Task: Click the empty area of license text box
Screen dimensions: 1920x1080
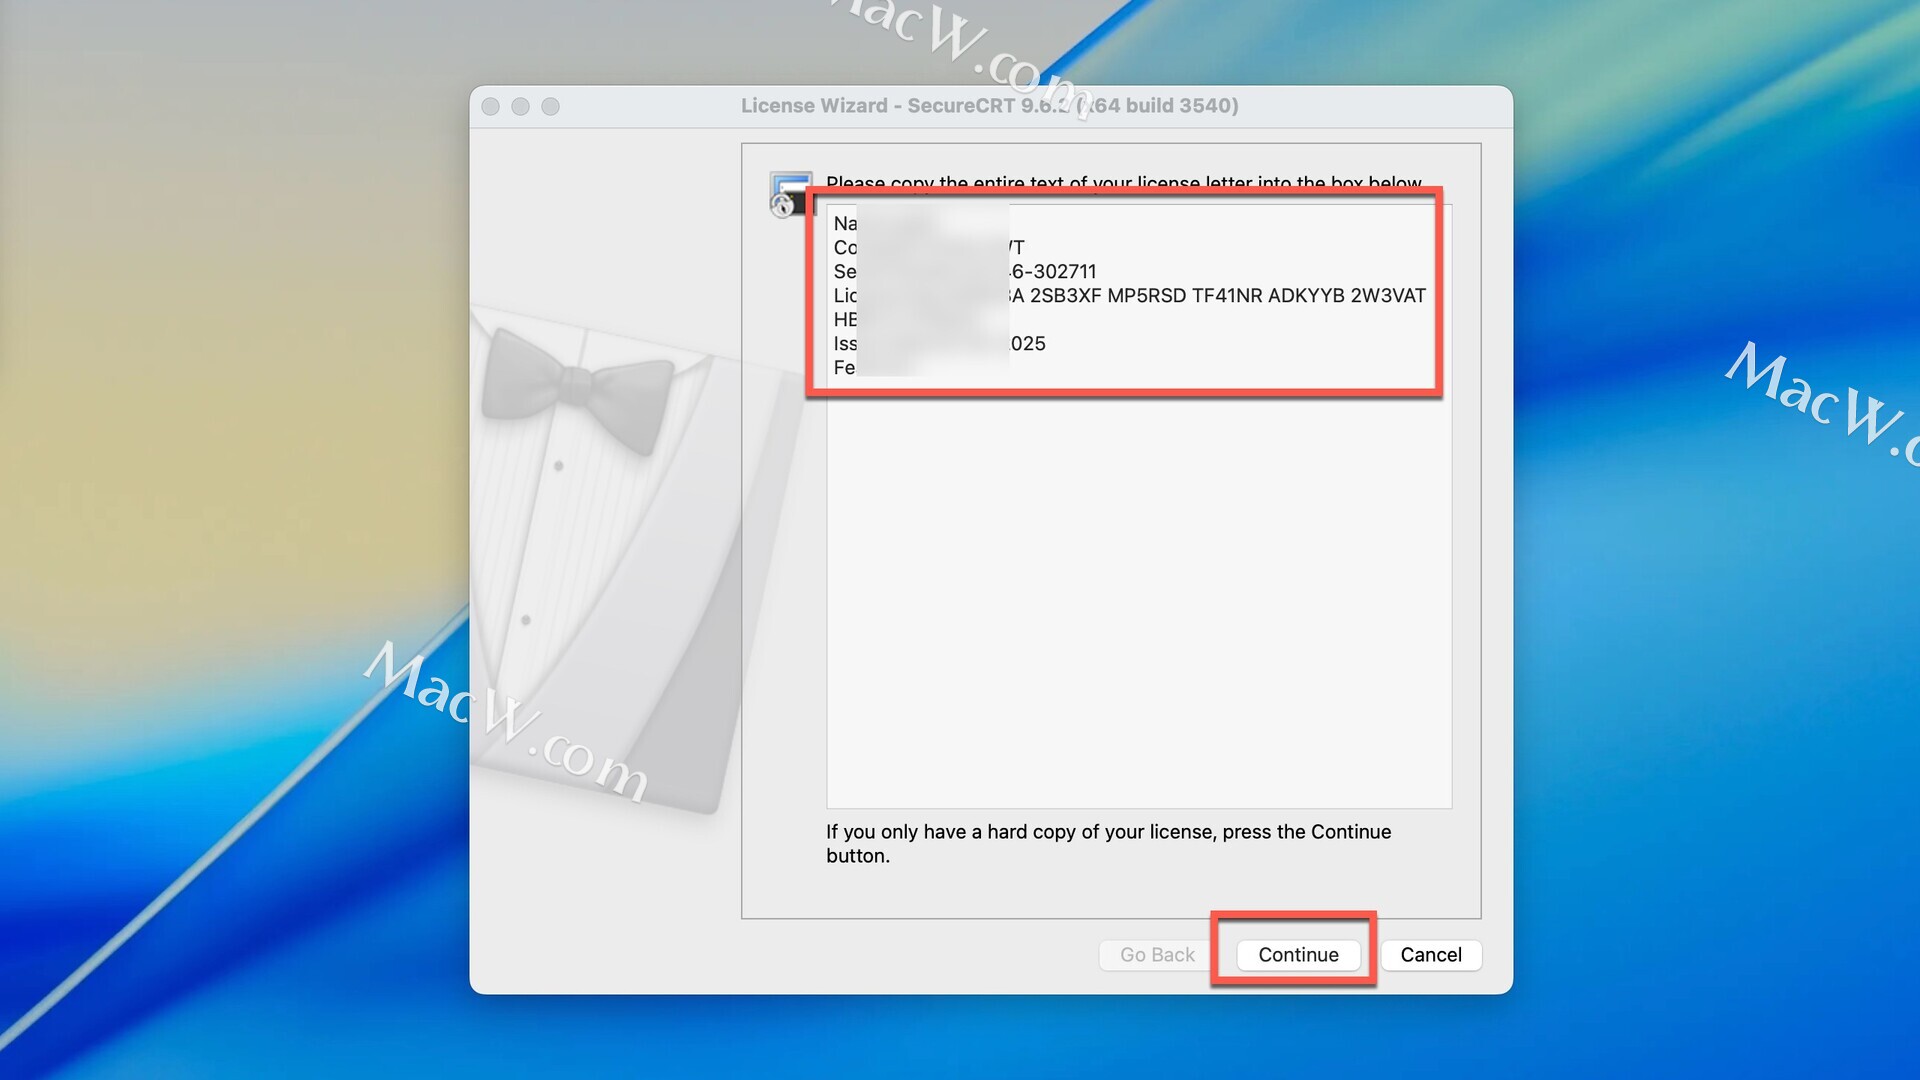Action: (1138, 600)
